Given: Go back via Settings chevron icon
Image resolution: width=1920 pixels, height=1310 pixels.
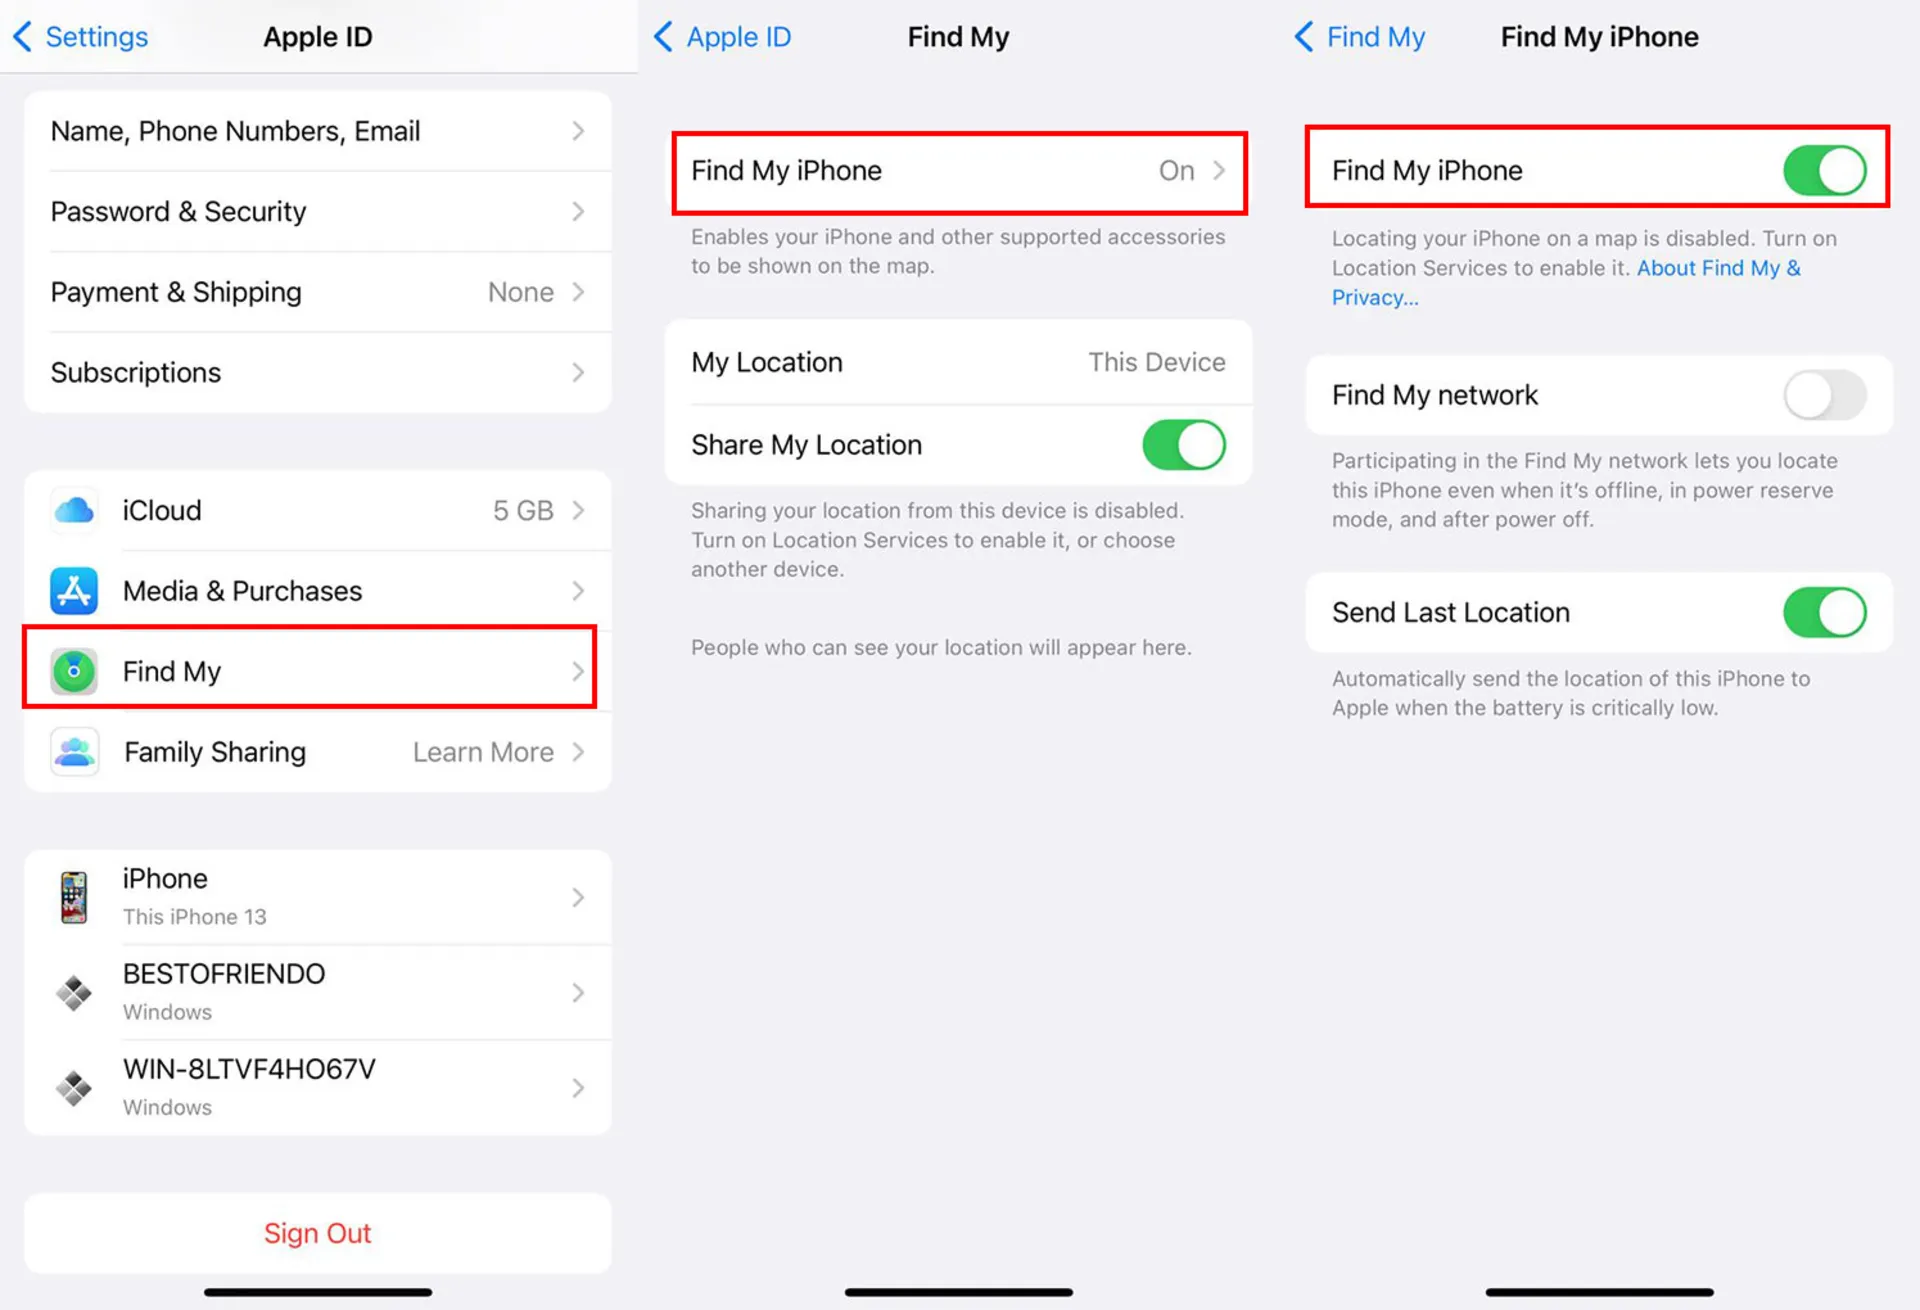Looking at the screenshot, I should (23, 37).
